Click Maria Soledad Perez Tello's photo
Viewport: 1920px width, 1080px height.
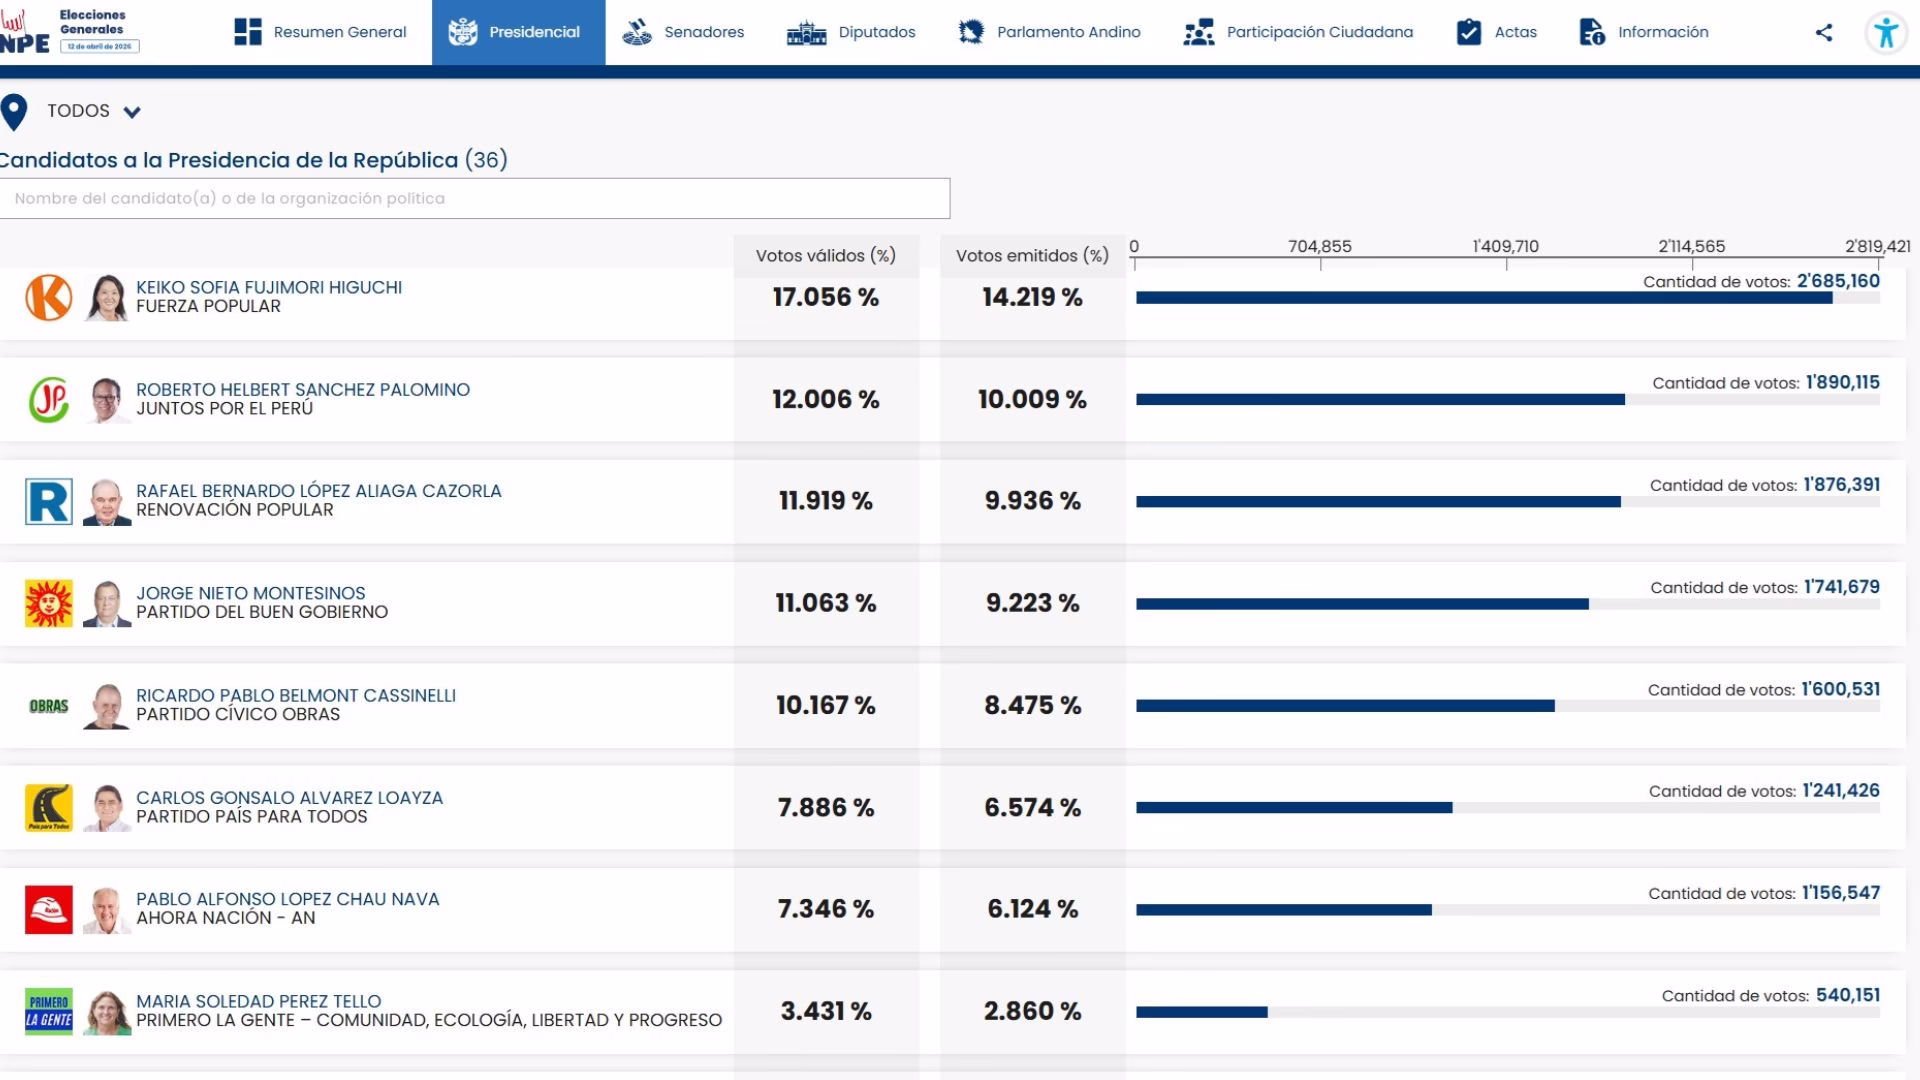pos(107,1012)
